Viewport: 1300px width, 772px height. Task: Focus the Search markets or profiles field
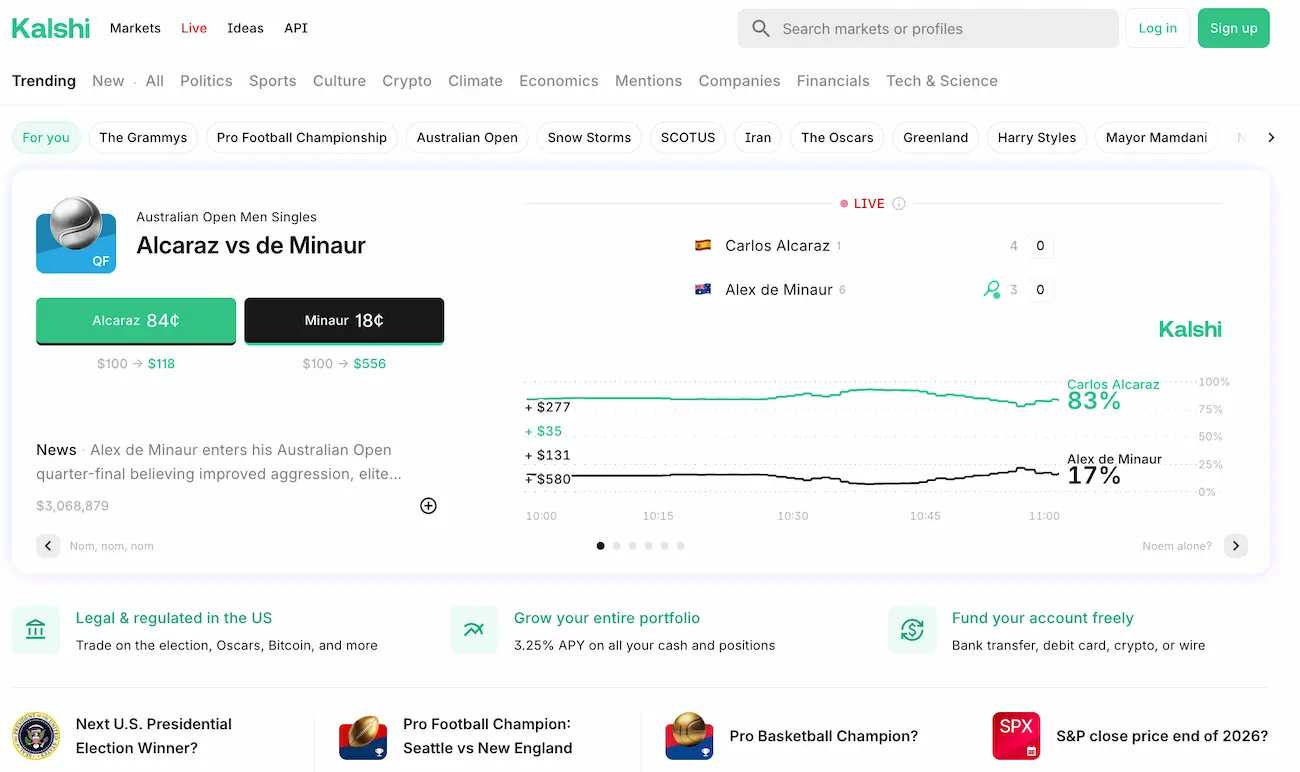click(940, 29)
